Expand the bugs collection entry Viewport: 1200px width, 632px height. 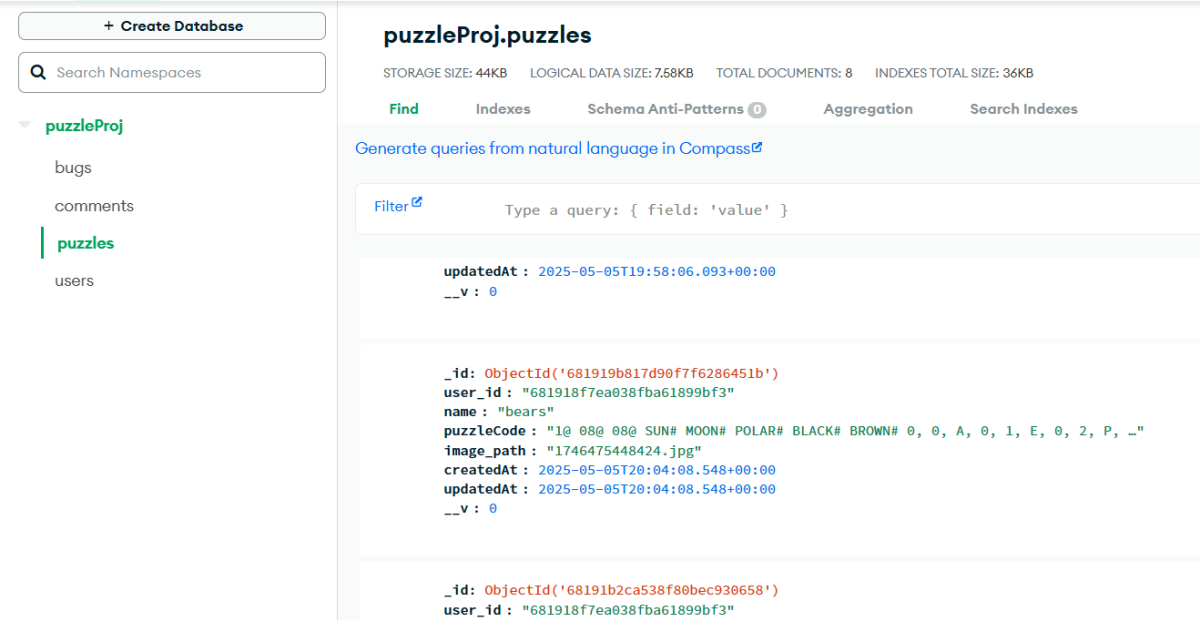click(x=73, y=167)
